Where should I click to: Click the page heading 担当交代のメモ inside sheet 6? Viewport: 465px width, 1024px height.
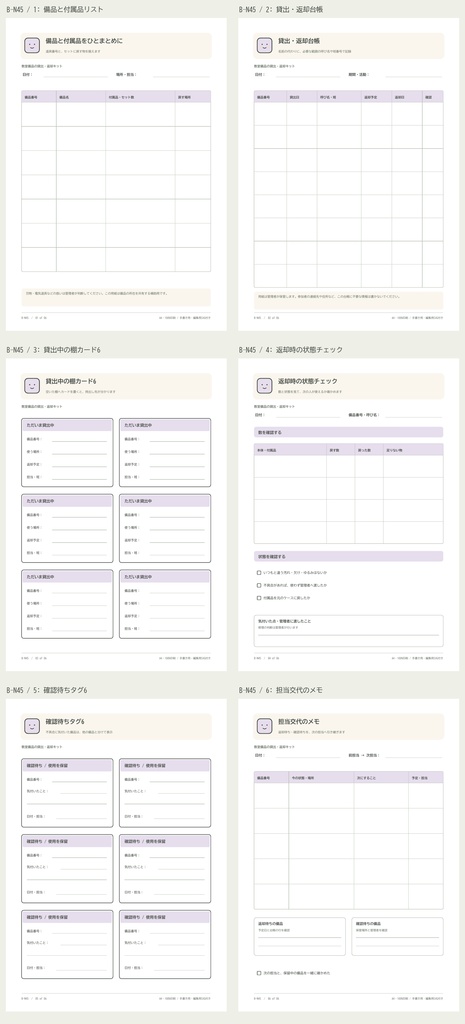click(x=298, y=722)
